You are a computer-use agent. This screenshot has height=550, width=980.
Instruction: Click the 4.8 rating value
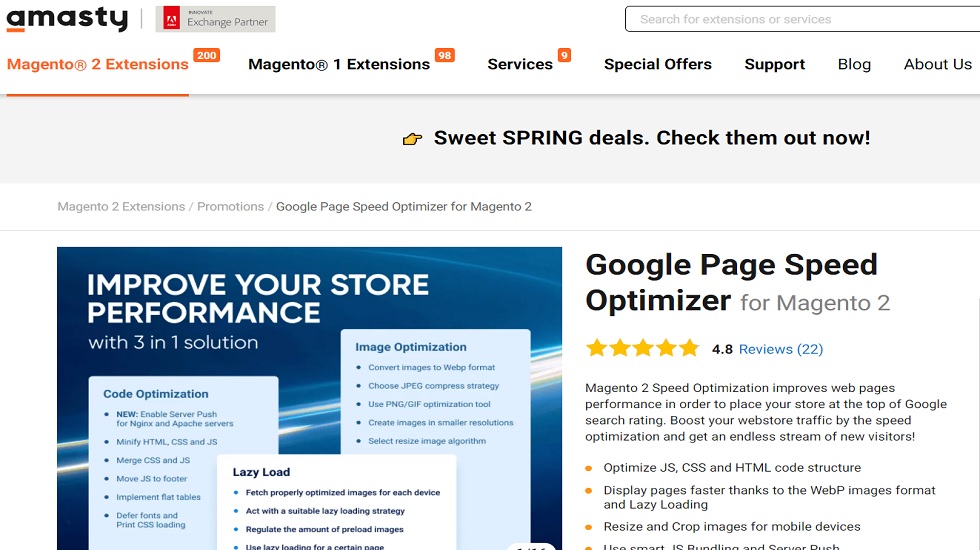722,349
